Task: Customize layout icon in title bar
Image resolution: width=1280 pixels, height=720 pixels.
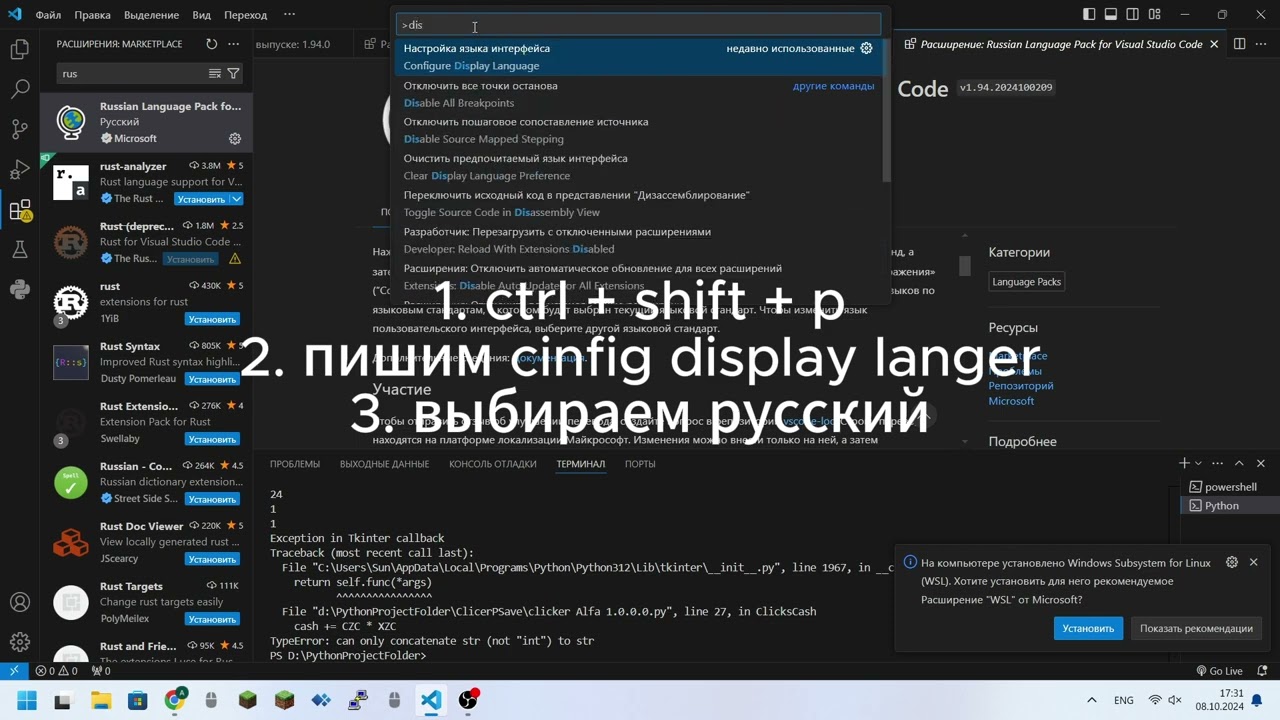Action: tap(1155, 15)
